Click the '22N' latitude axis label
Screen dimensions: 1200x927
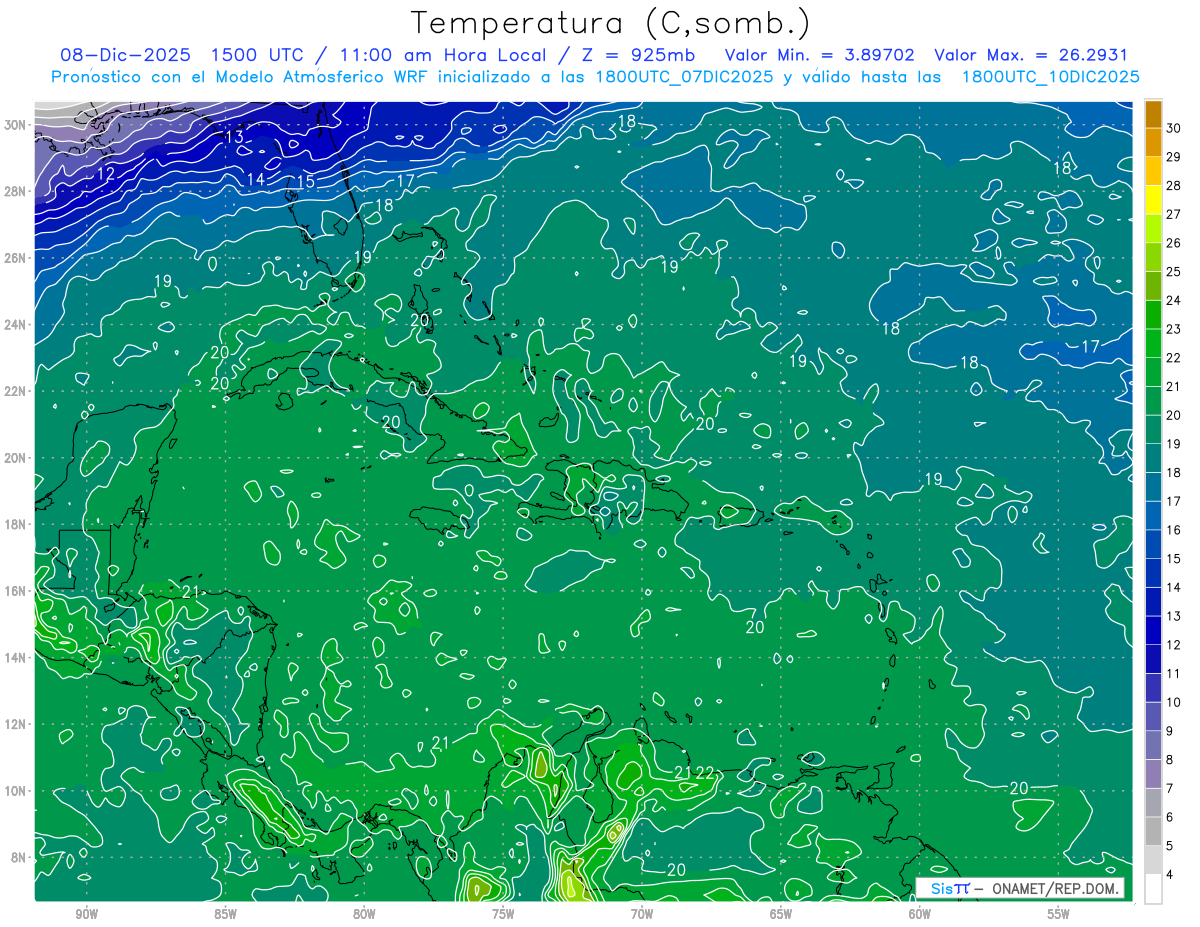pos(15,391)
